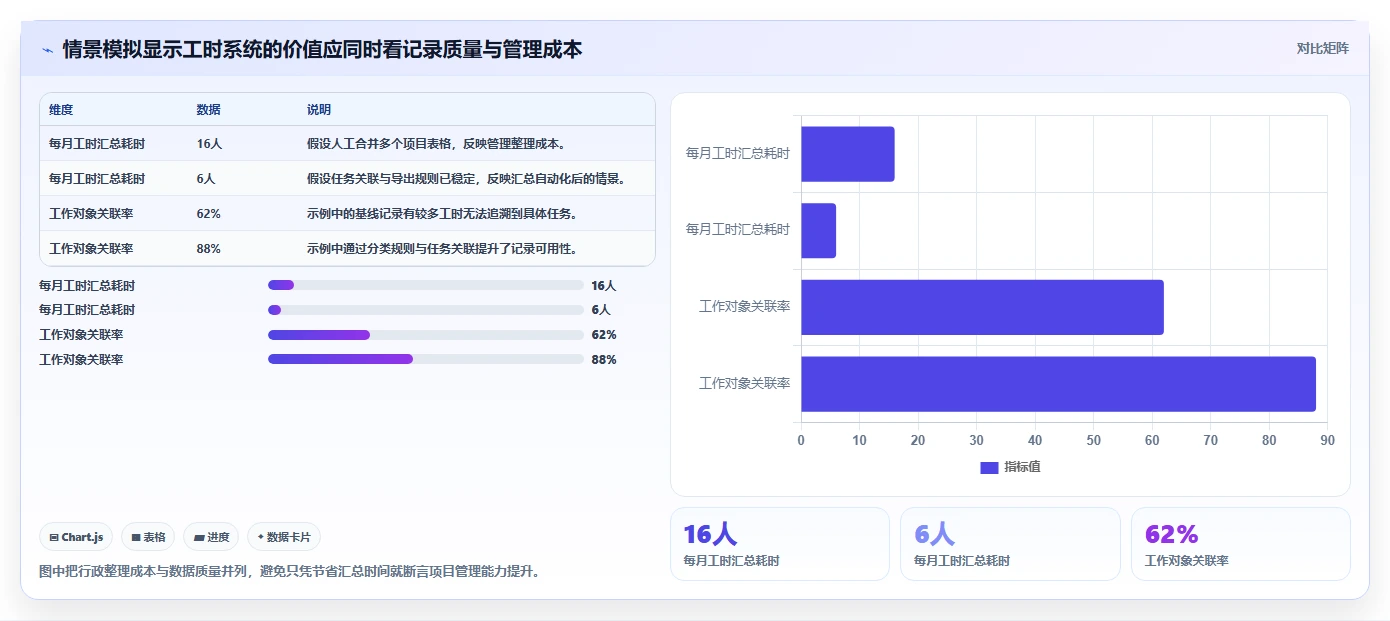
Task: Click the caption starting 图中把行政整理成本
Action: pyautogui.click(x=289, y=572)
